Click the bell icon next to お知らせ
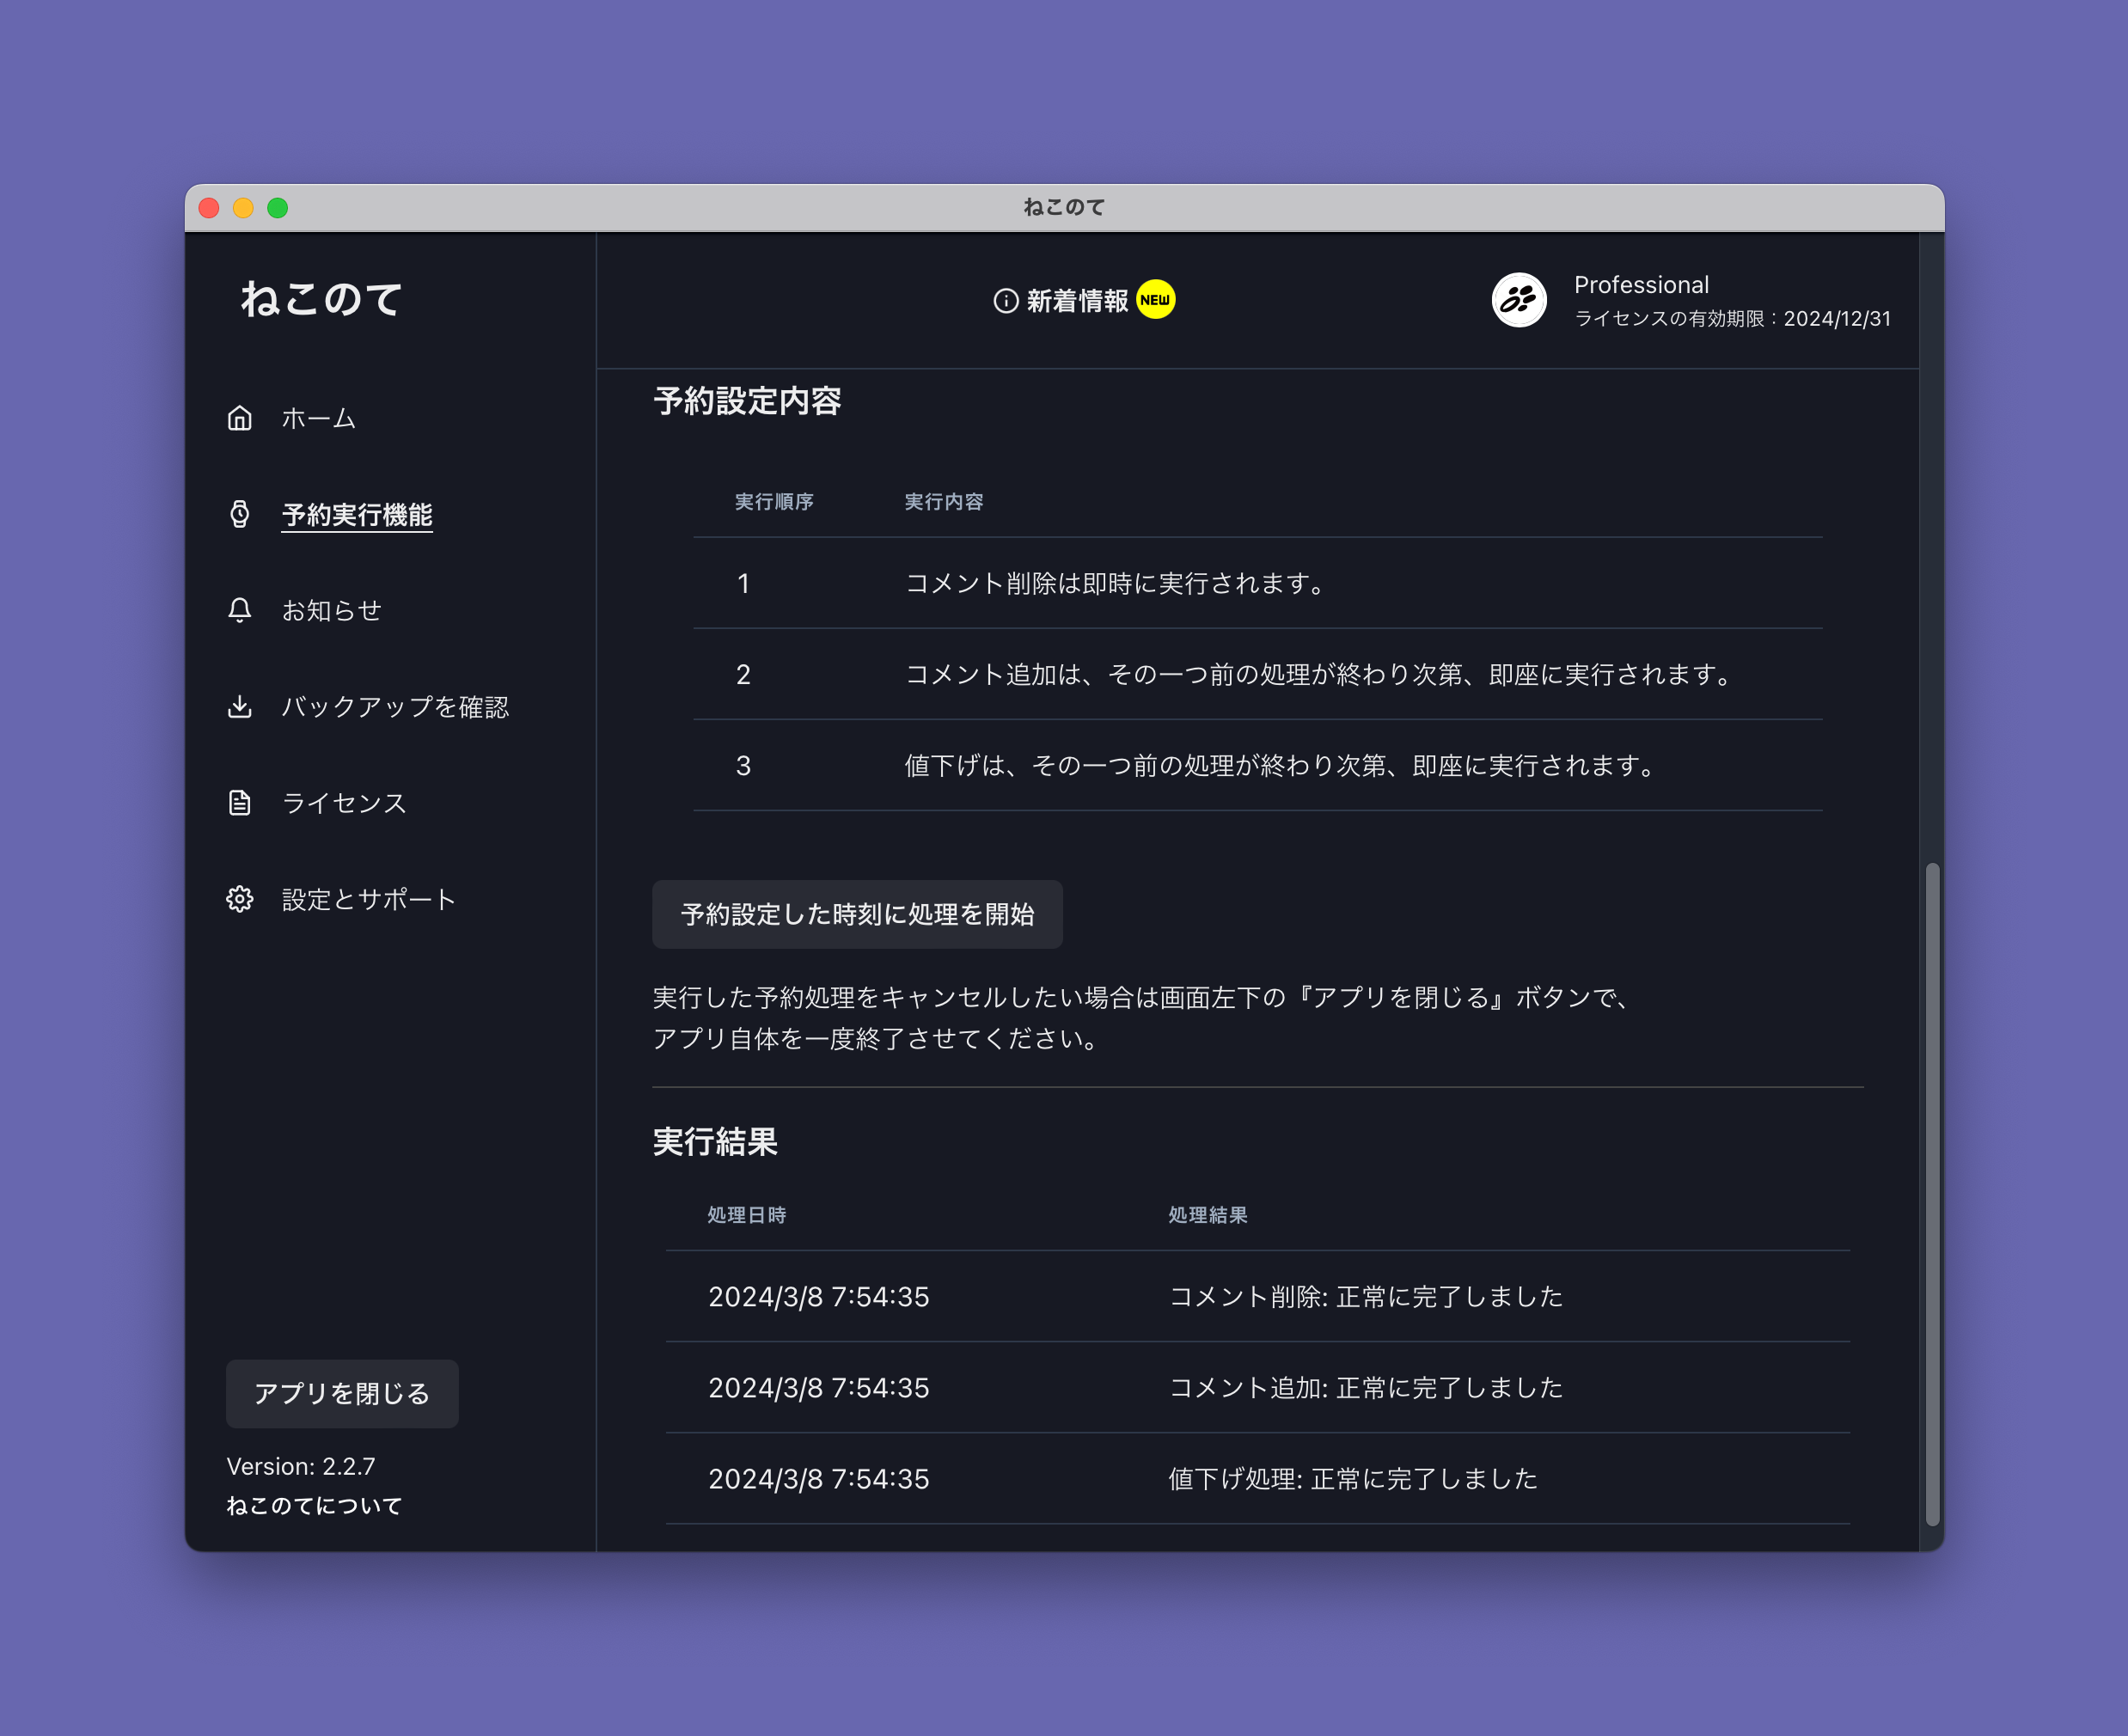 240,610
